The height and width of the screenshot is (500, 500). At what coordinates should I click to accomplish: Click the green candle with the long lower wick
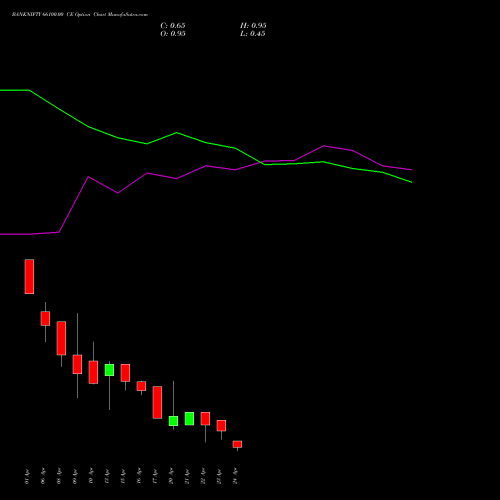(109, 370)
